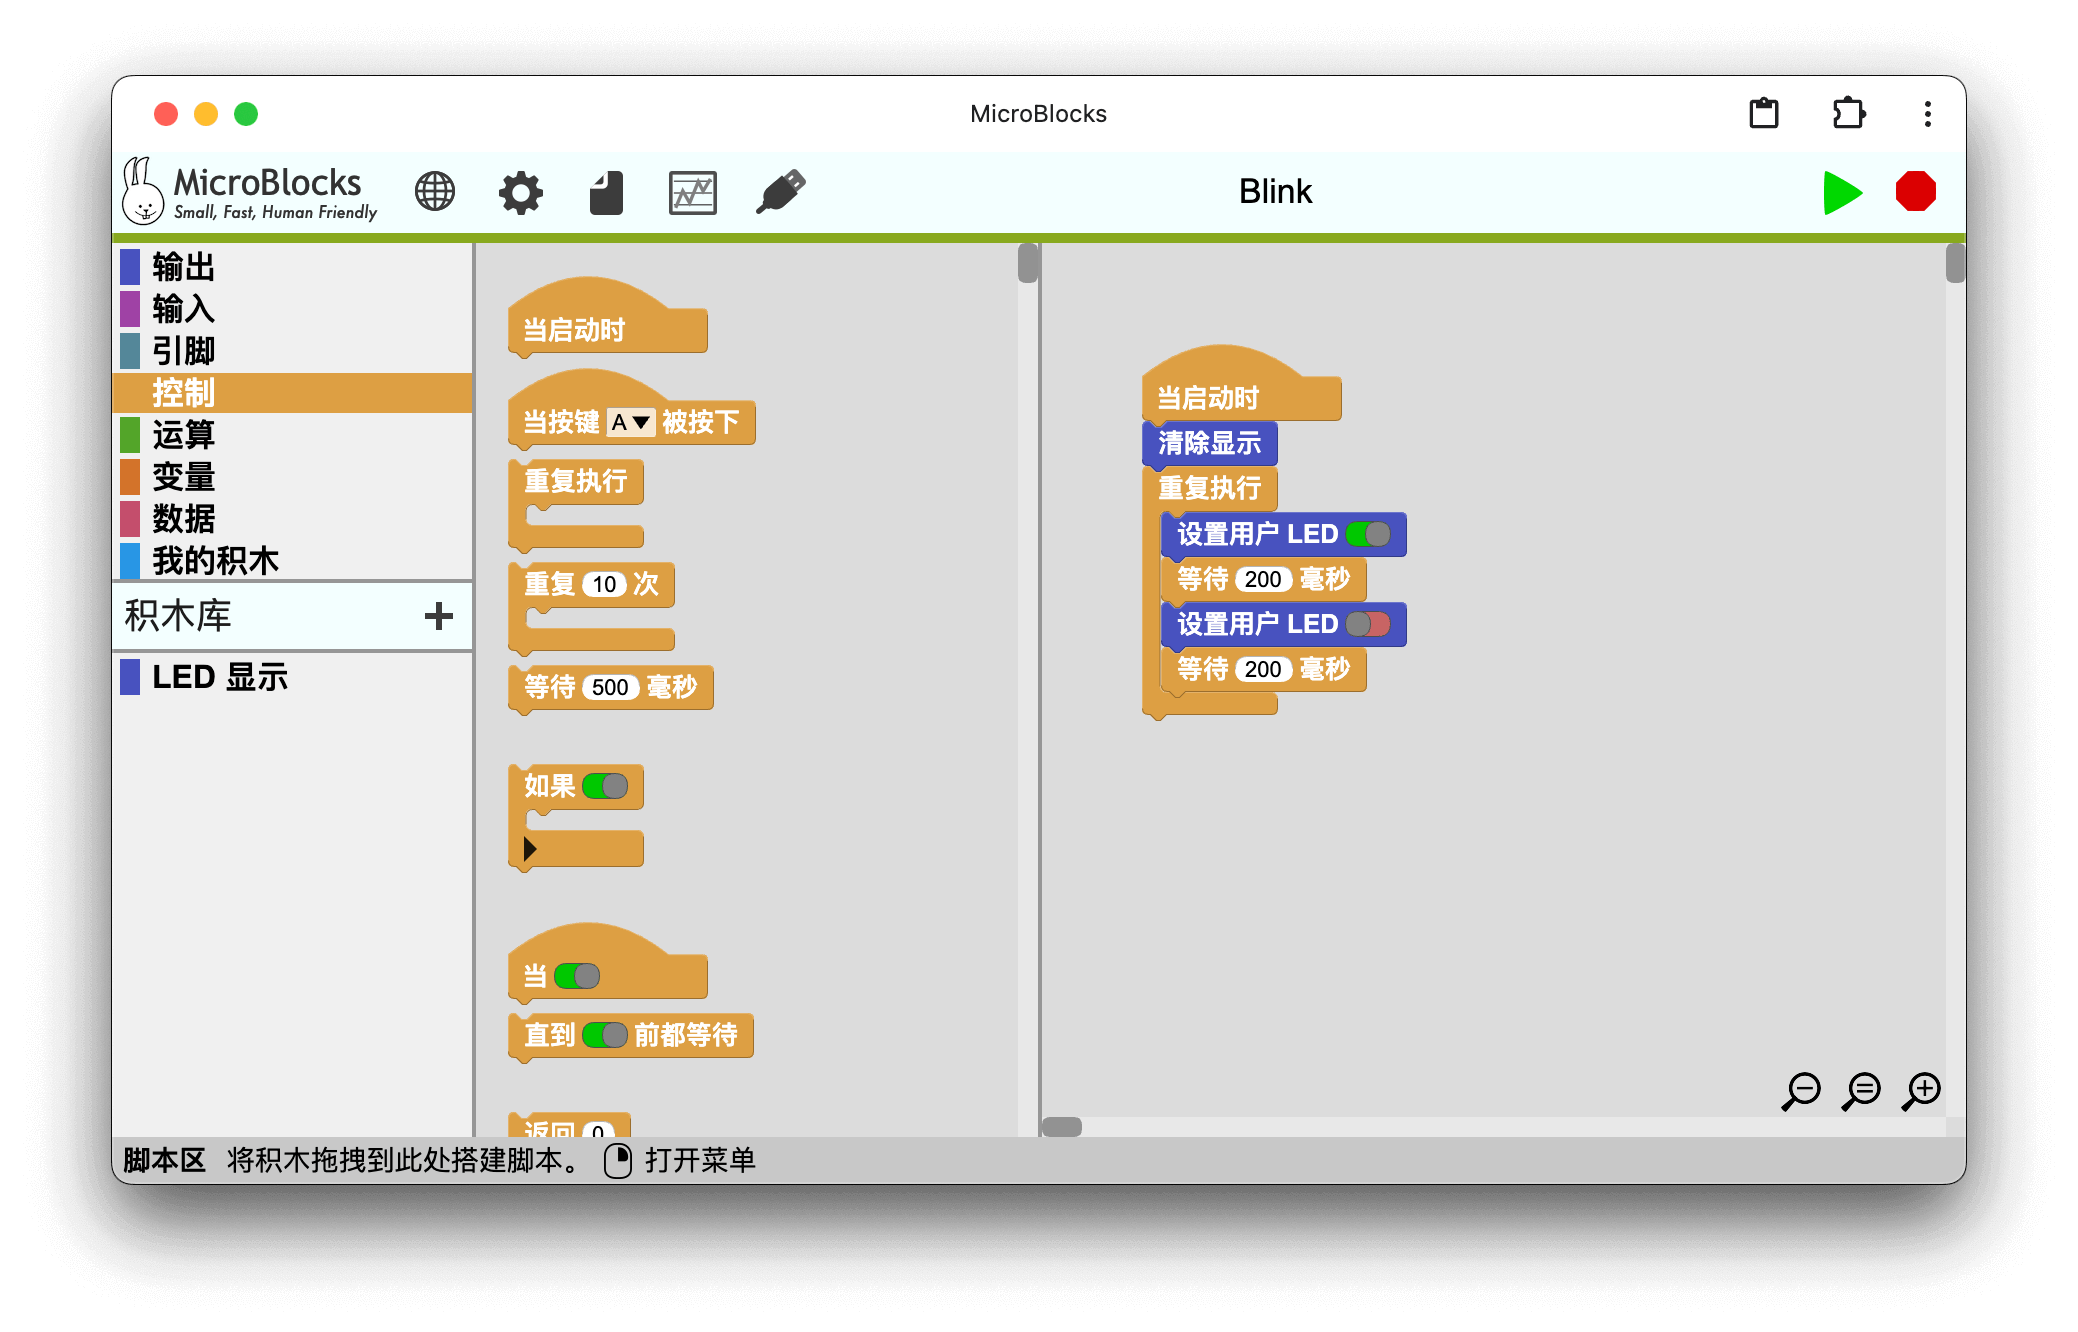Stop scripts with red stop button
The height and width of the screenshot is (1332, 2078).
(x=1915, y=191)
